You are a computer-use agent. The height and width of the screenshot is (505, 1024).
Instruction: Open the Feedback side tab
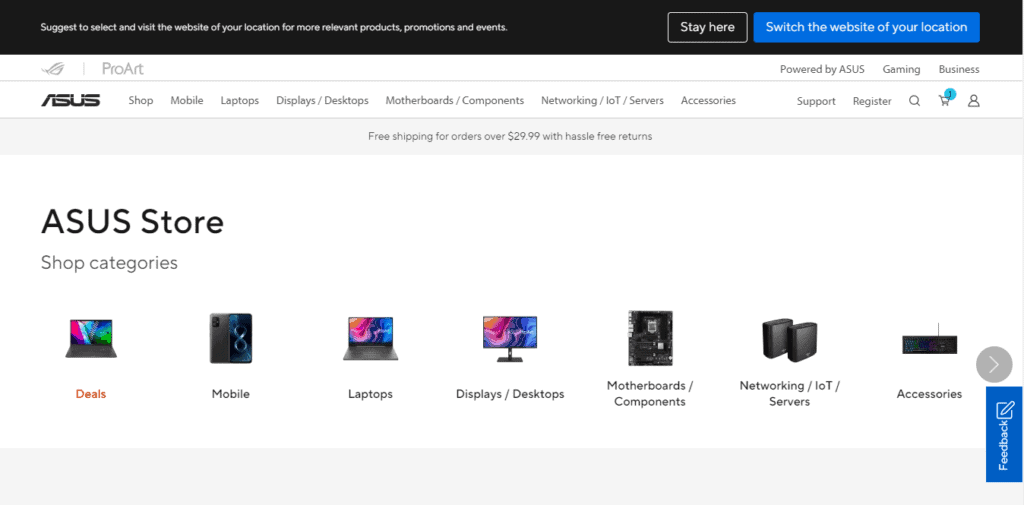(x=1004, y=434)
